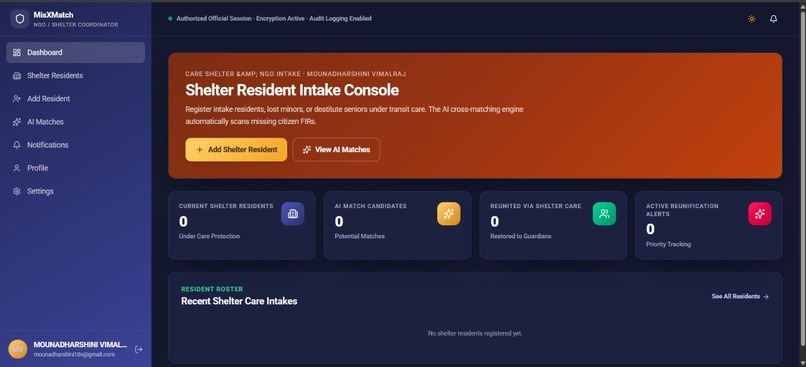Click the green people icon on Reunited card

(604, 214)
